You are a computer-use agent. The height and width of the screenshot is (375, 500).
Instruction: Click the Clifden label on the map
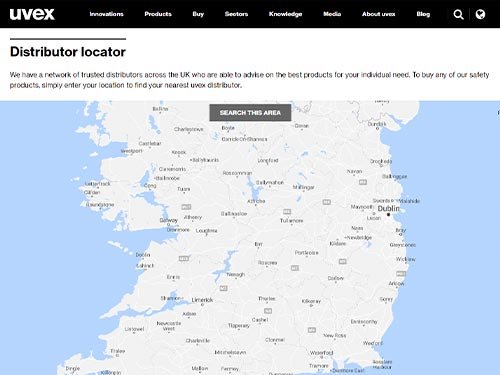pyautogui.click(x=92, y=192)
